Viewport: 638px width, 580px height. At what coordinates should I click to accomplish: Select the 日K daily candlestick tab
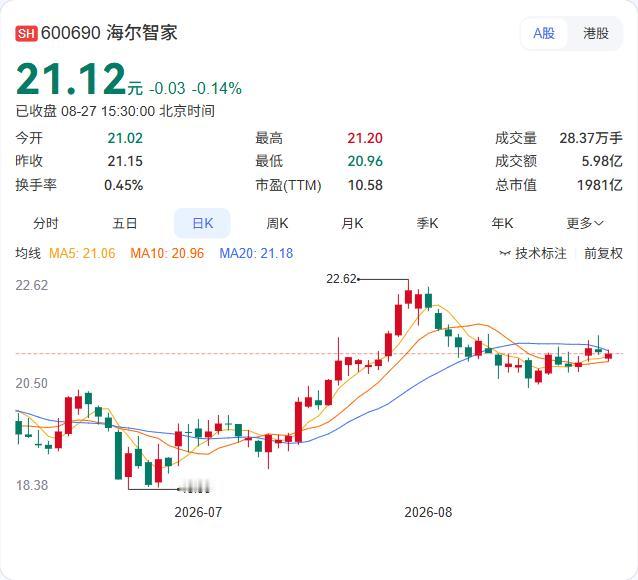coord(202,223)
